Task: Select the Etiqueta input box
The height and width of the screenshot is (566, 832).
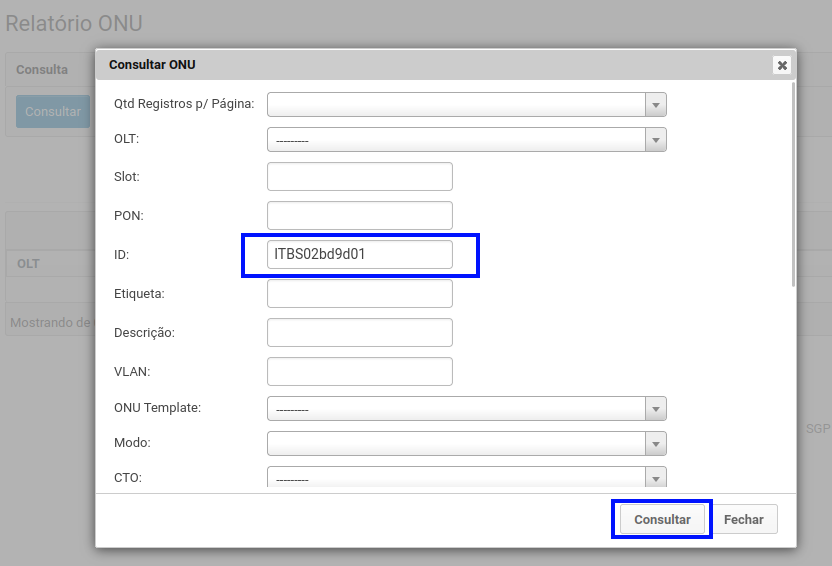Action: click(x=359, y=293)
